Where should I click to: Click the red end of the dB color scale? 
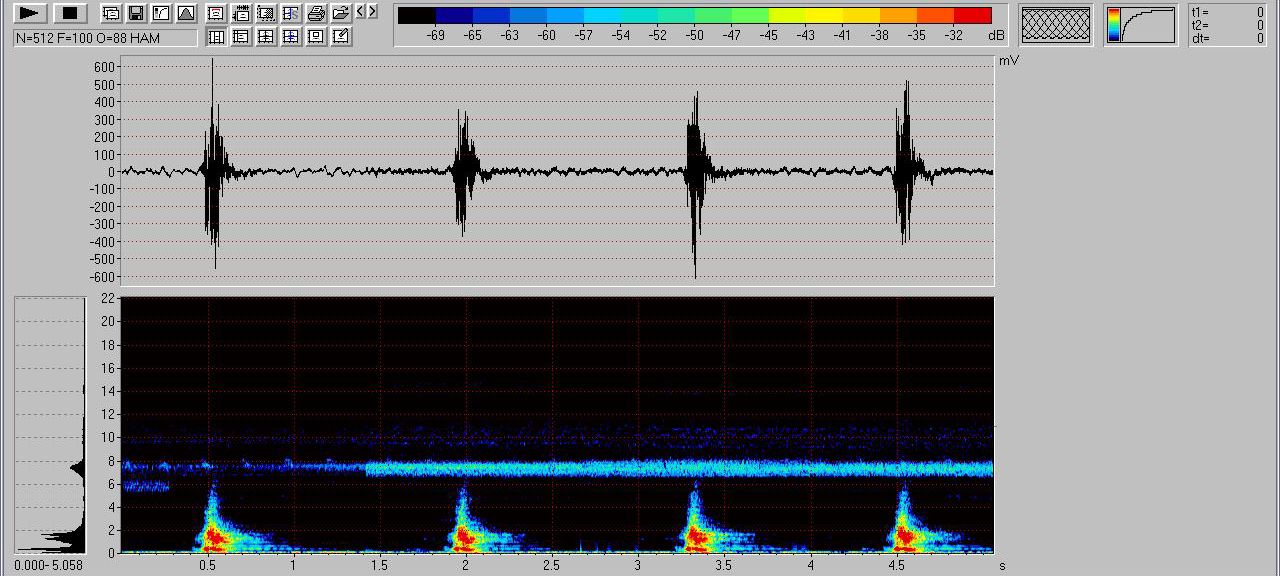click(972, 15)
